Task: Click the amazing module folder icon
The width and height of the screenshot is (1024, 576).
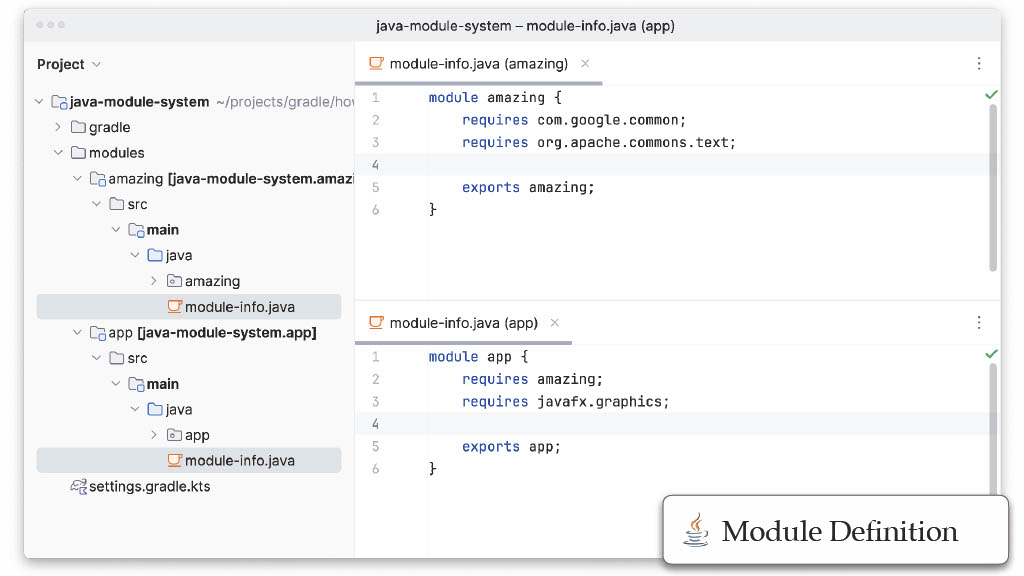Action: (x=98, y=178)
